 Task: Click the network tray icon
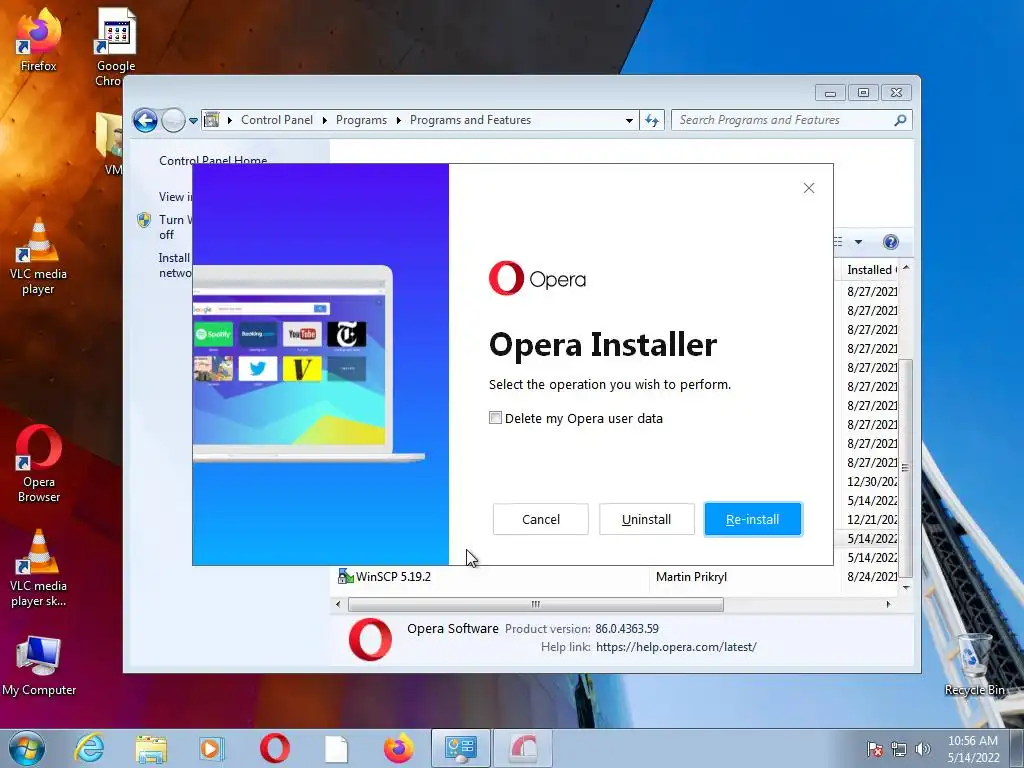[x=899, y=749]
